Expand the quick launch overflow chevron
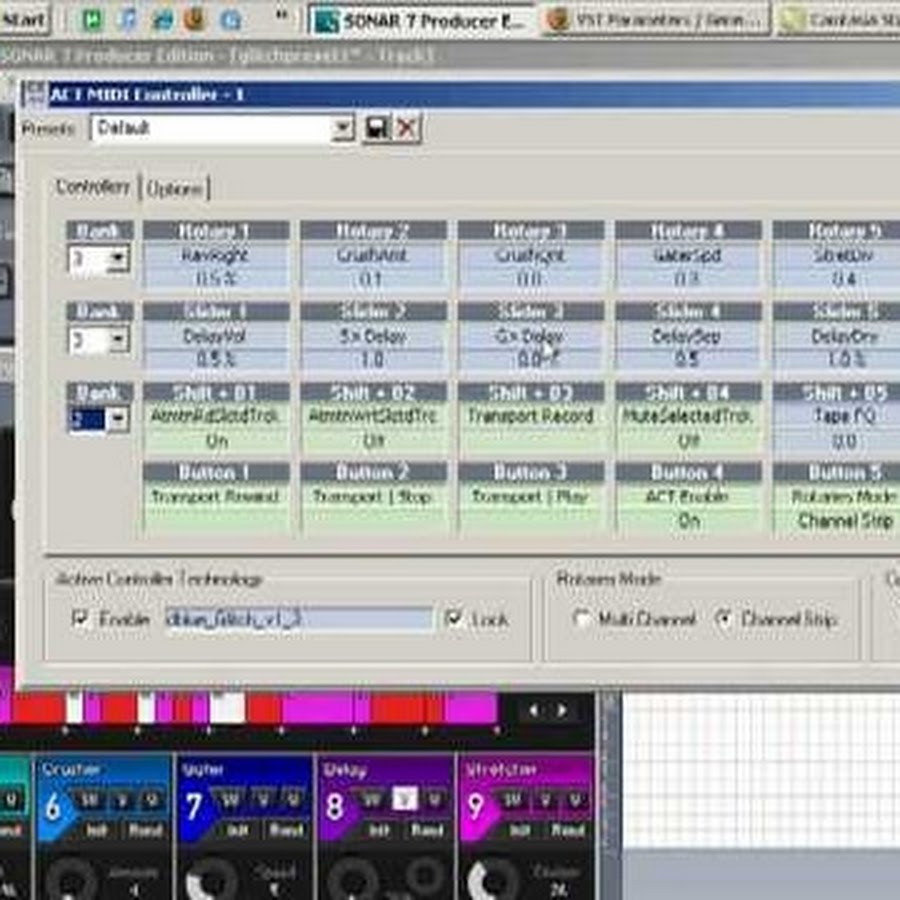The height and width of the screenshot is (900, 900). click(281, 16)
